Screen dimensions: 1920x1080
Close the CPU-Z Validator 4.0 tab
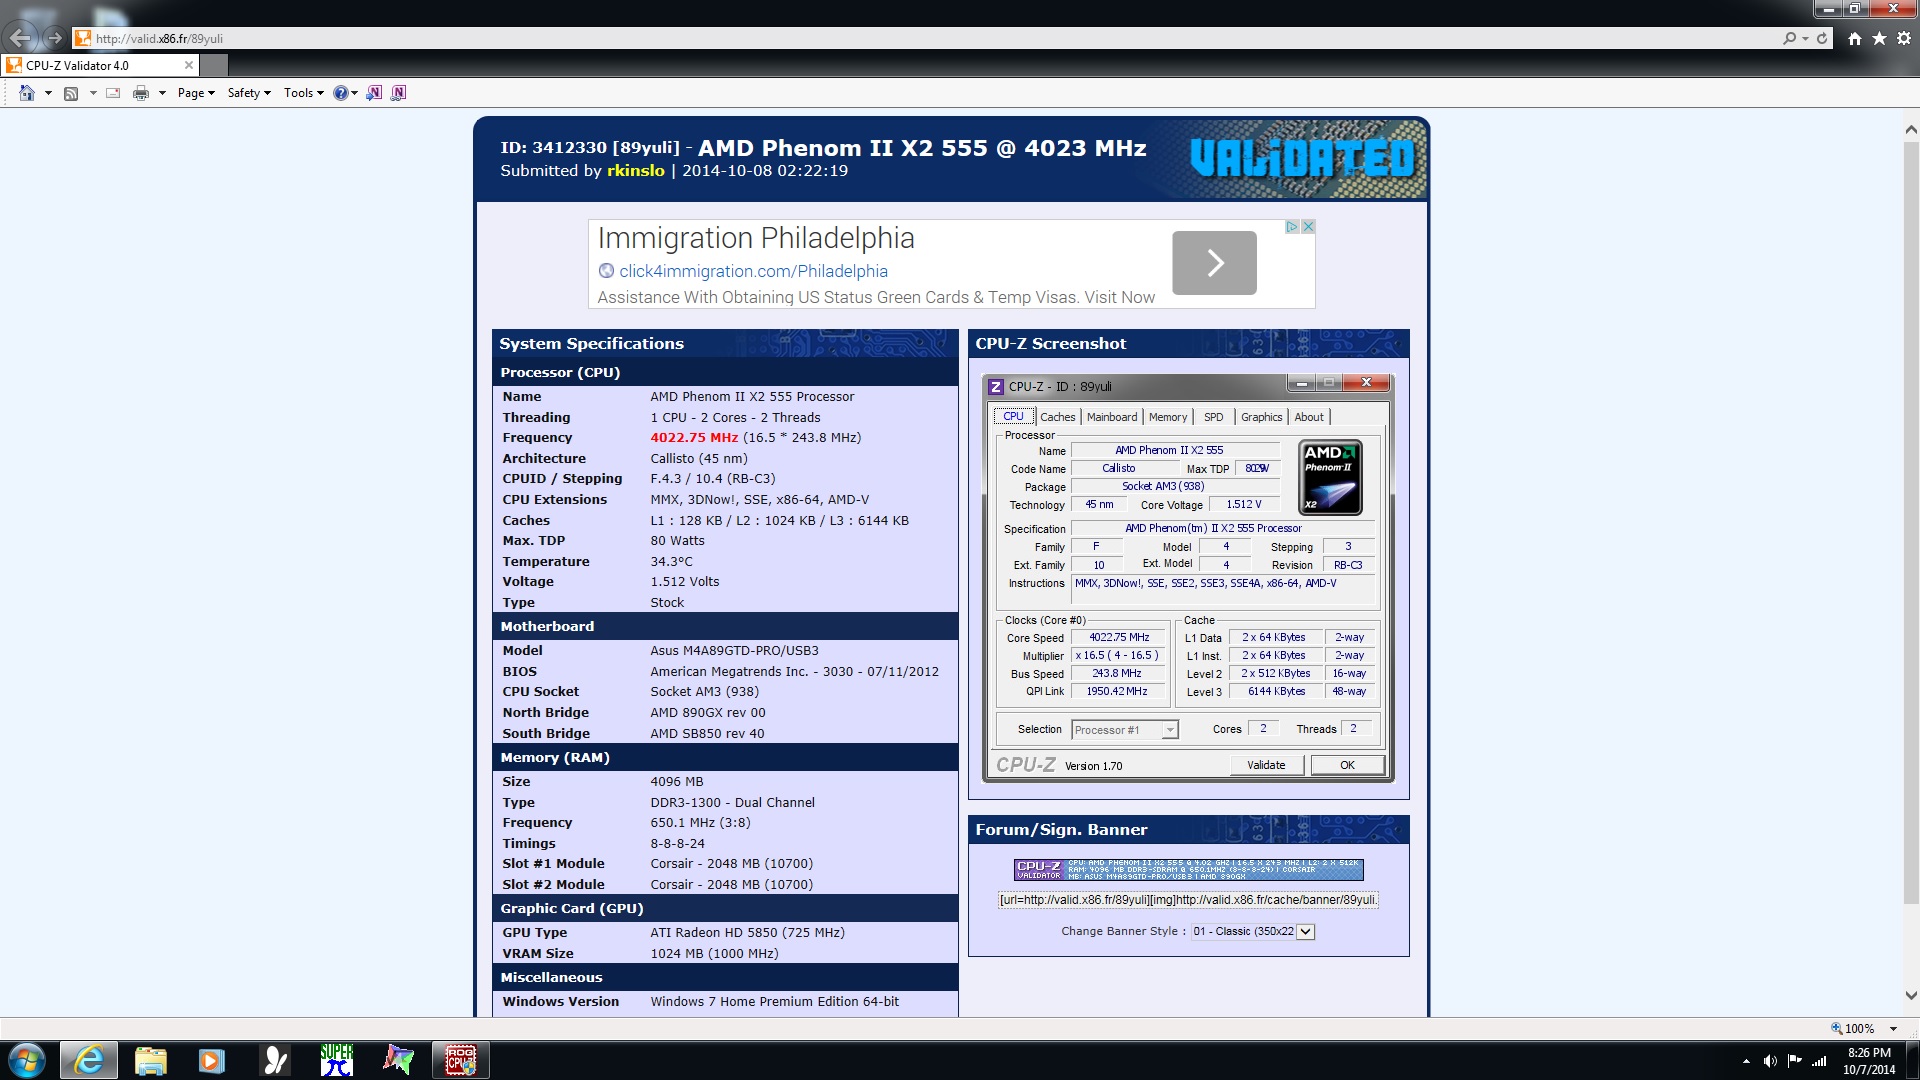(x=188, y=65)
